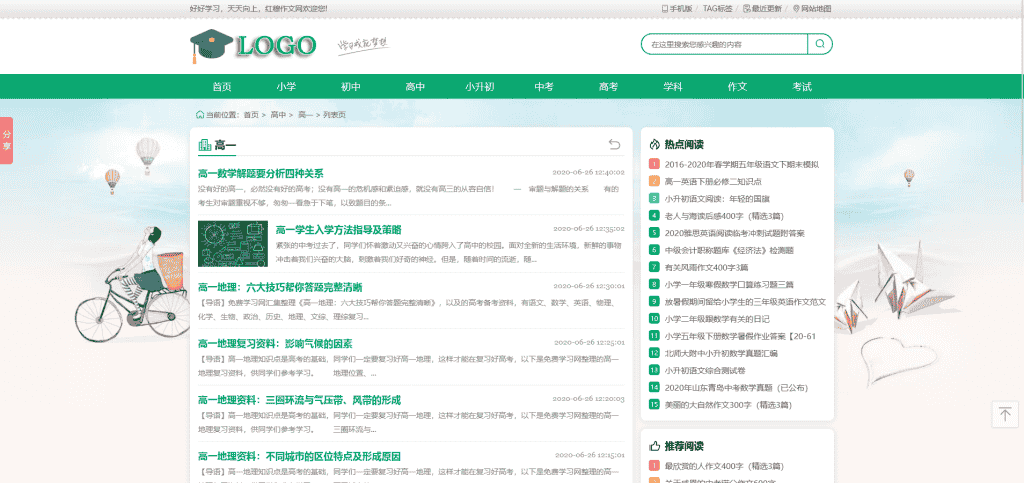The image size is (1024, 483).
Task: Click the red 分享 share side tab
Action: tap(6, 139)
